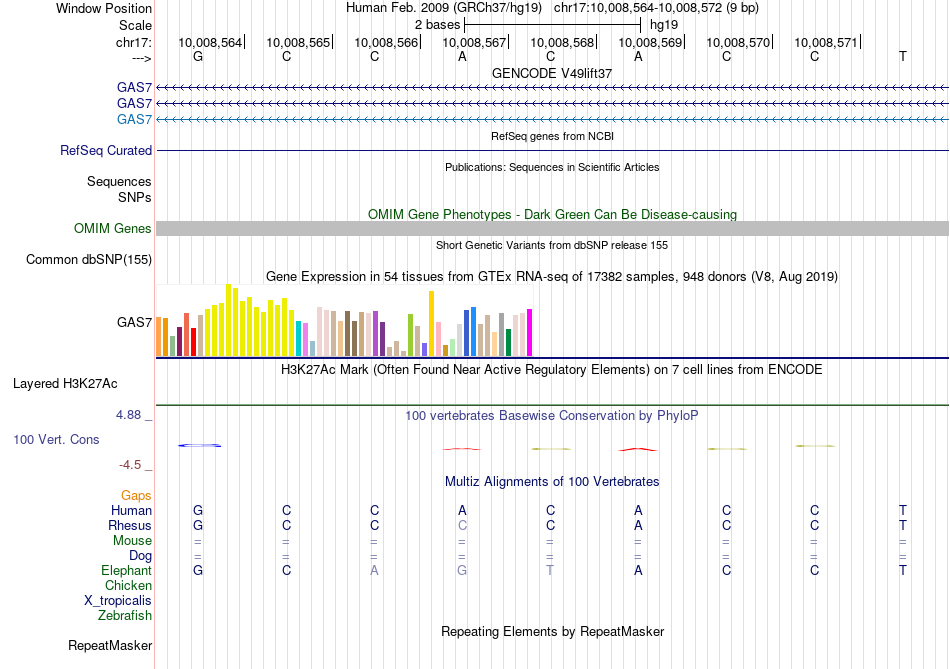Click the Zebrafish species label
Screen dimensions: 950x669
(x=125, y=615)
